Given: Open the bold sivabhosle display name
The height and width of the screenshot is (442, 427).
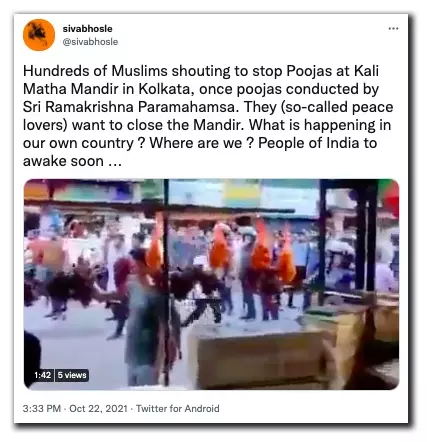Looking at the screenshot, I should pyautogui.click(x=87, y=29).
